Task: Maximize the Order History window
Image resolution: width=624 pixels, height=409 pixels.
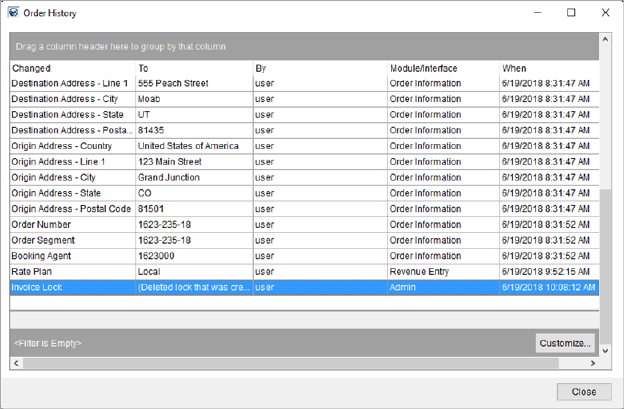Action: (x=571, y=13)
